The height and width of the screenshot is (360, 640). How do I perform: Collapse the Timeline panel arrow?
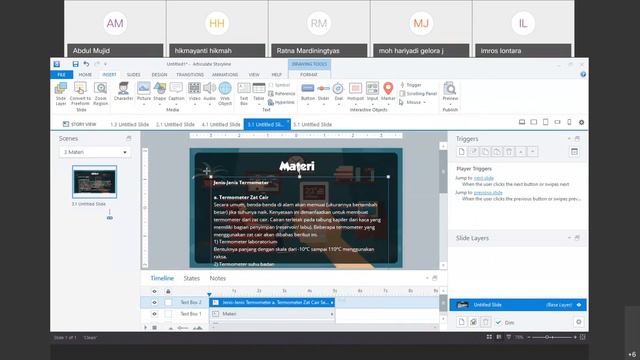tap(427, 278)
